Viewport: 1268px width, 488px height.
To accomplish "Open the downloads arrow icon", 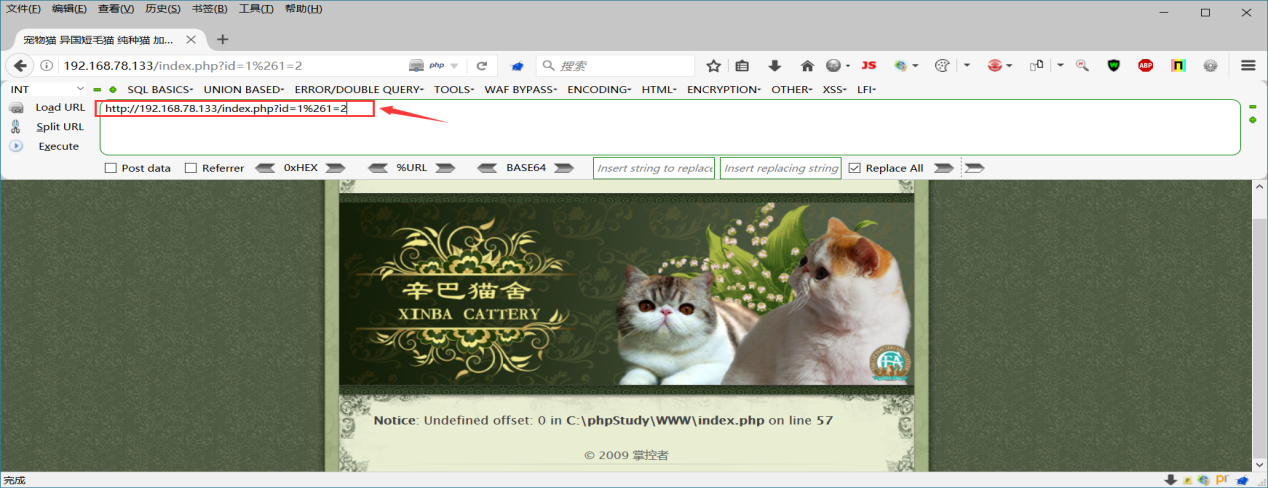I will click(774, 66).
